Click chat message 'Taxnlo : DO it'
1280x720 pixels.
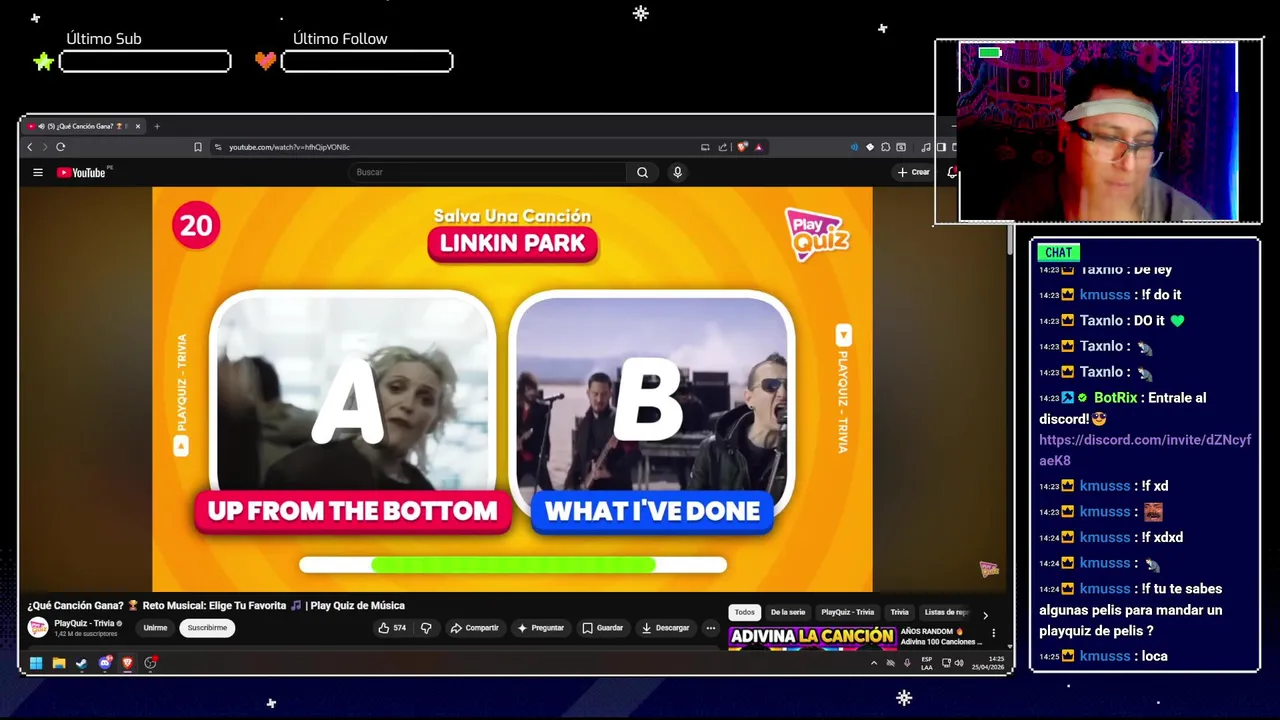pos(1111,321)
